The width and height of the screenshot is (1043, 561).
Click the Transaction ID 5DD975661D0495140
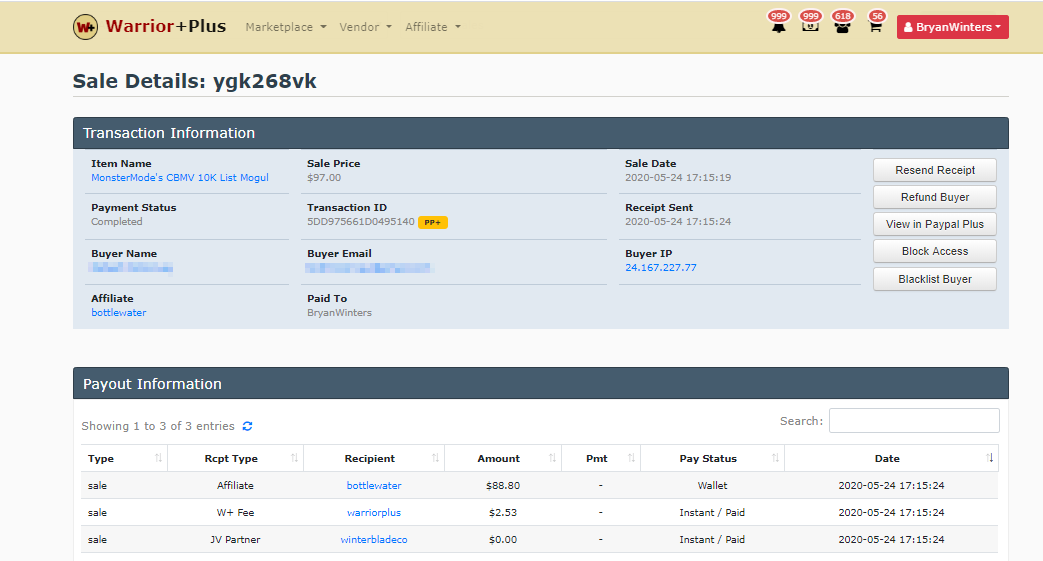[x=361, y=222]
